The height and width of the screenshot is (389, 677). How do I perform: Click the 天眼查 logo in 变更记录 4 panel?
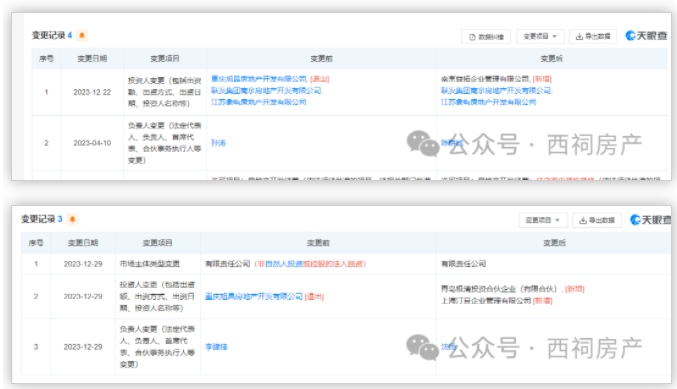(646, 36)
